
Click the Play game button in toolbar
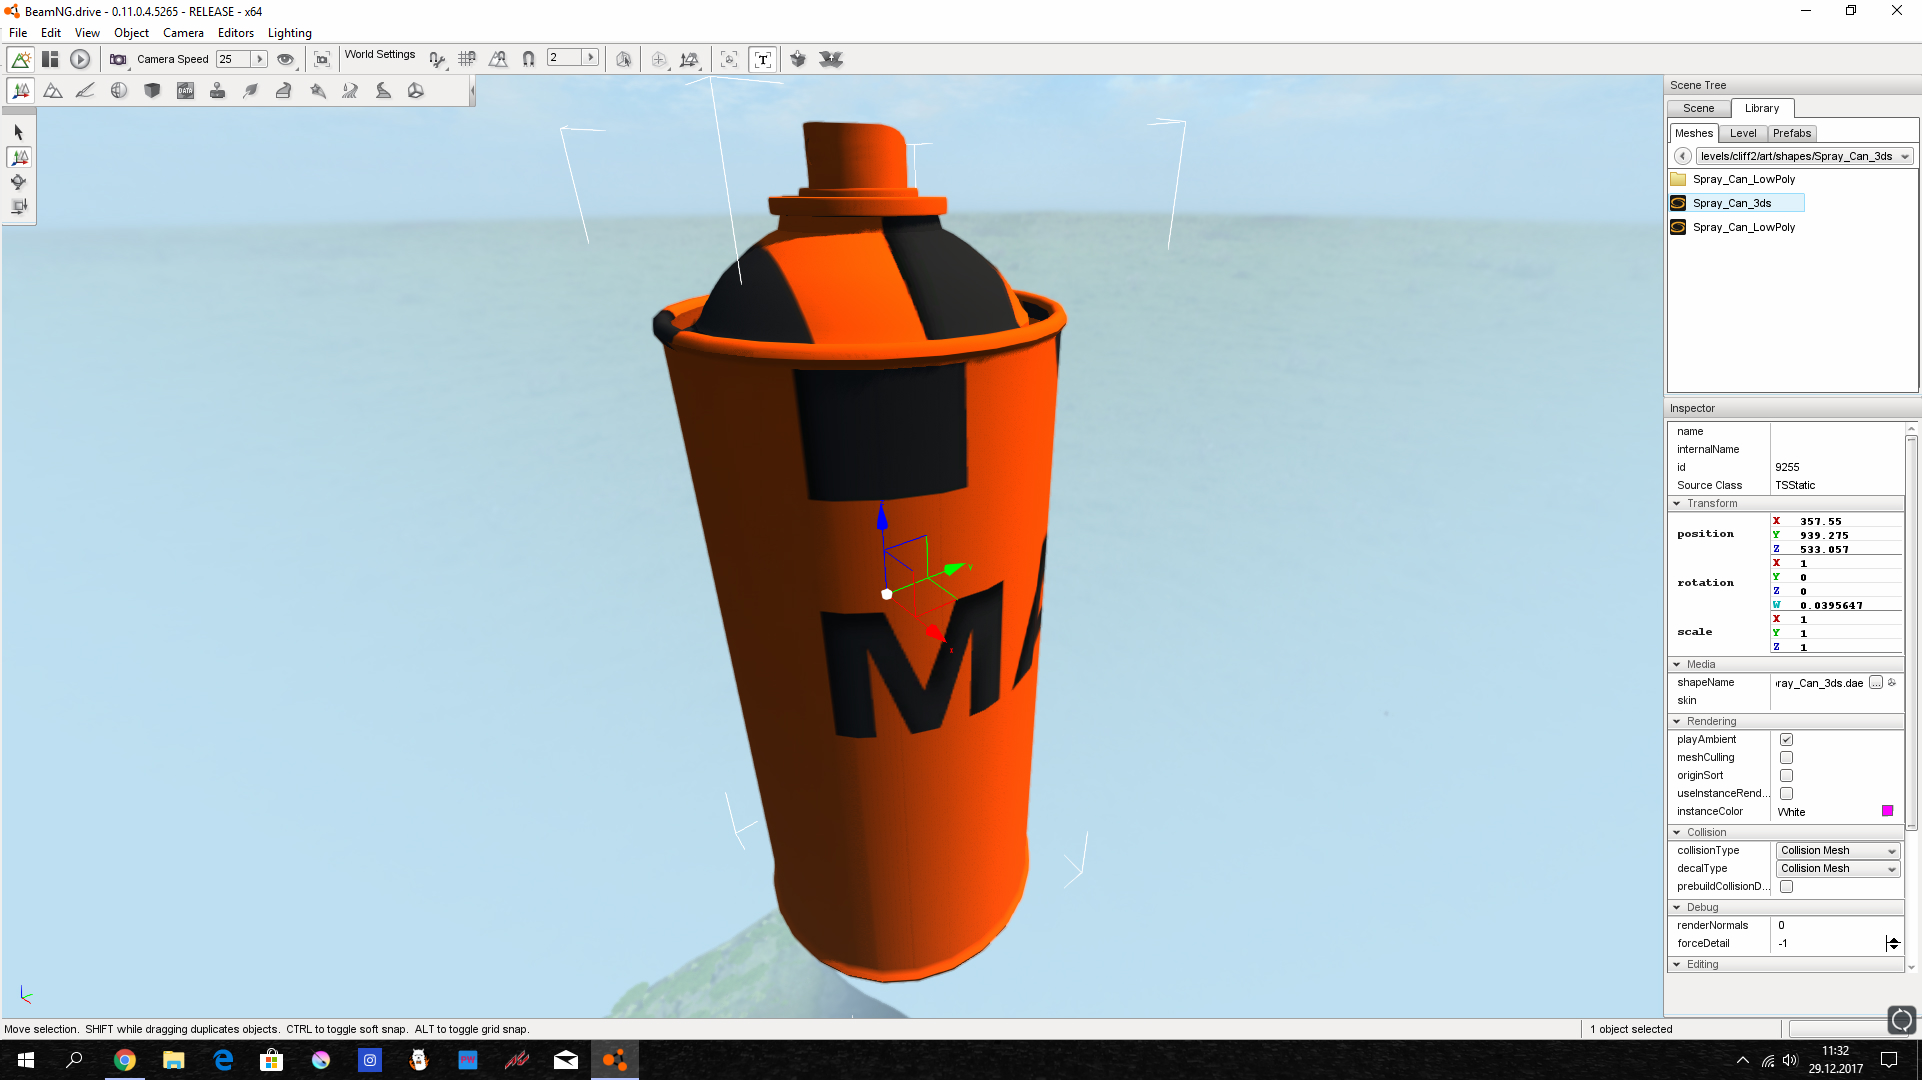pyautogui.click(x=80, y=60)
